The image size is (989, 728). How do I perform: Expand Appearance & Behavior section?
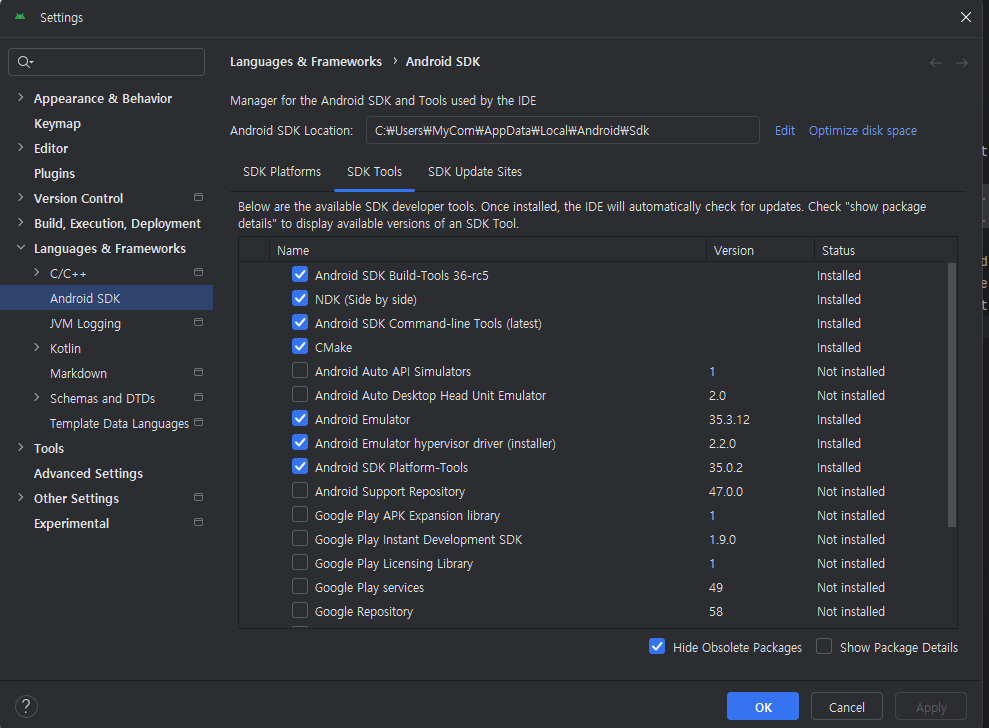[x=21, y=97]
